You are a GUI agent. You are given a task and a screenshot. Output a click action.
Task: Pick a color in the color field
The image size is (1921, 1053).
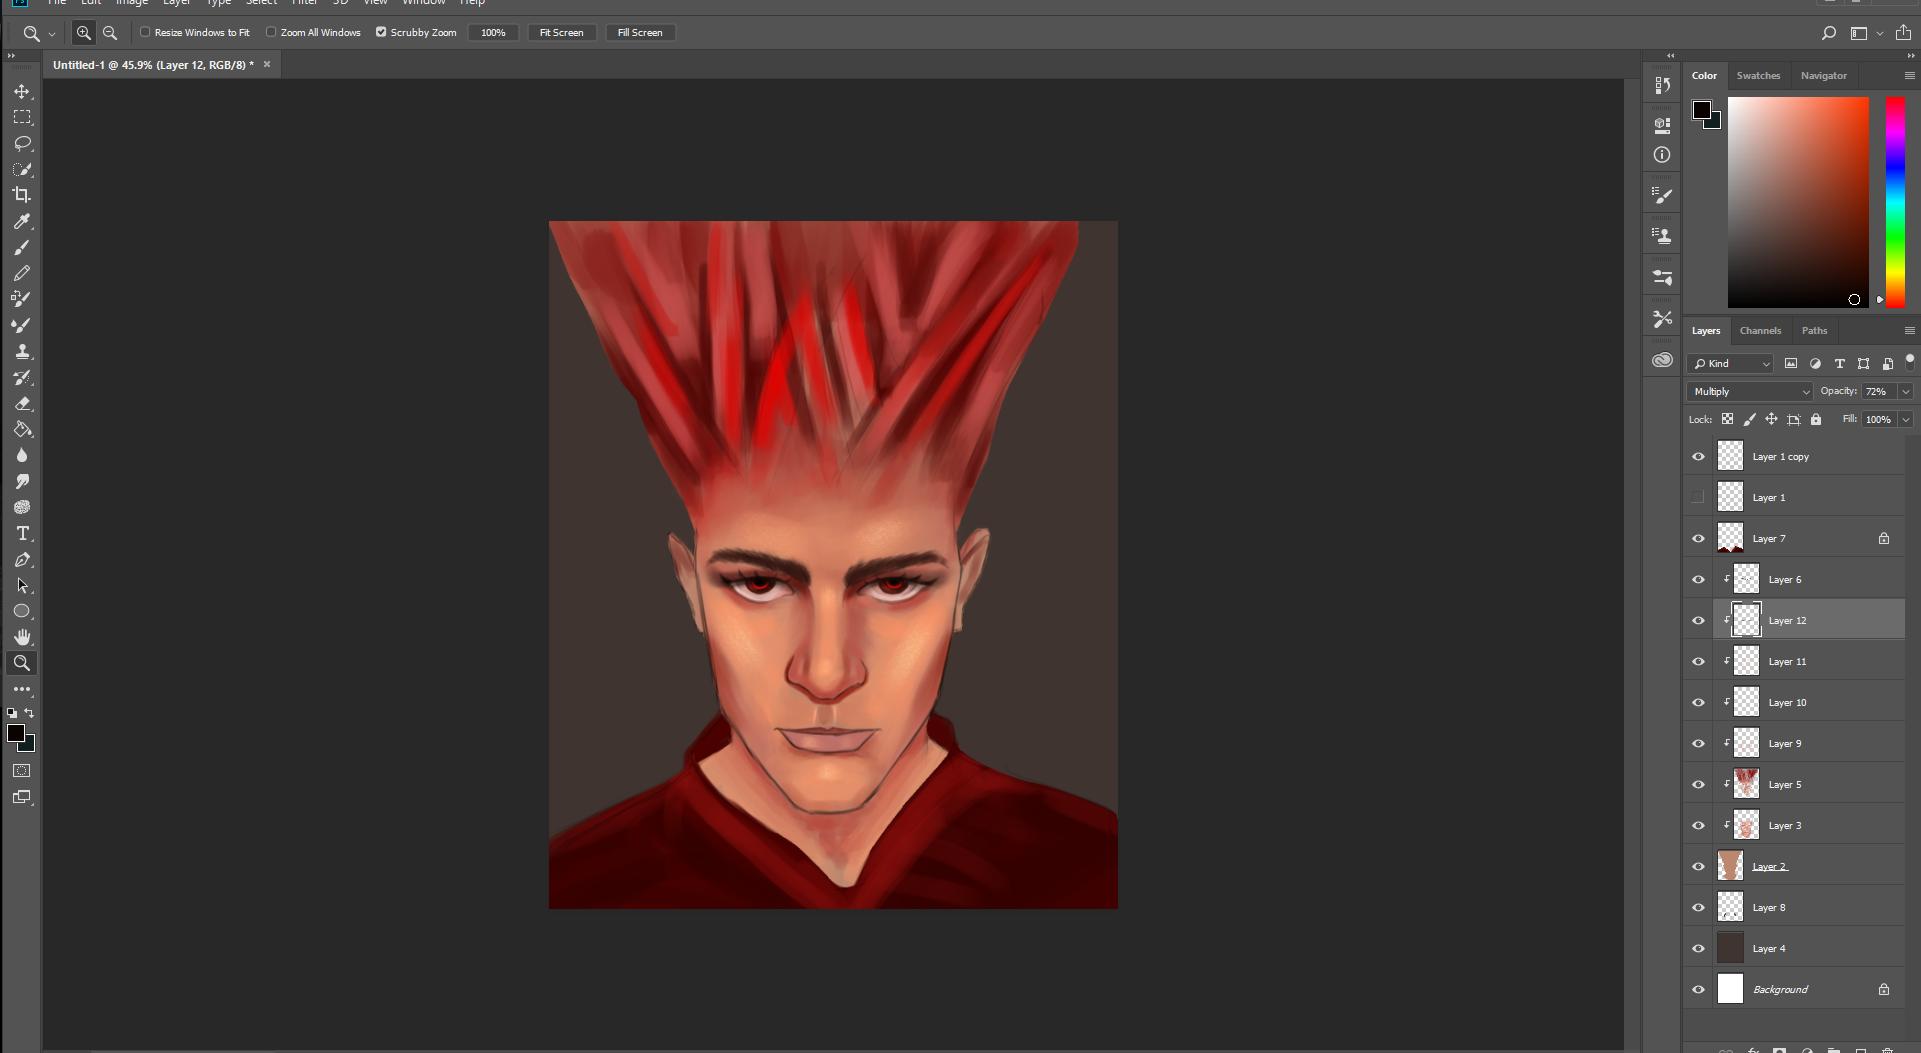pos(1798,202)
